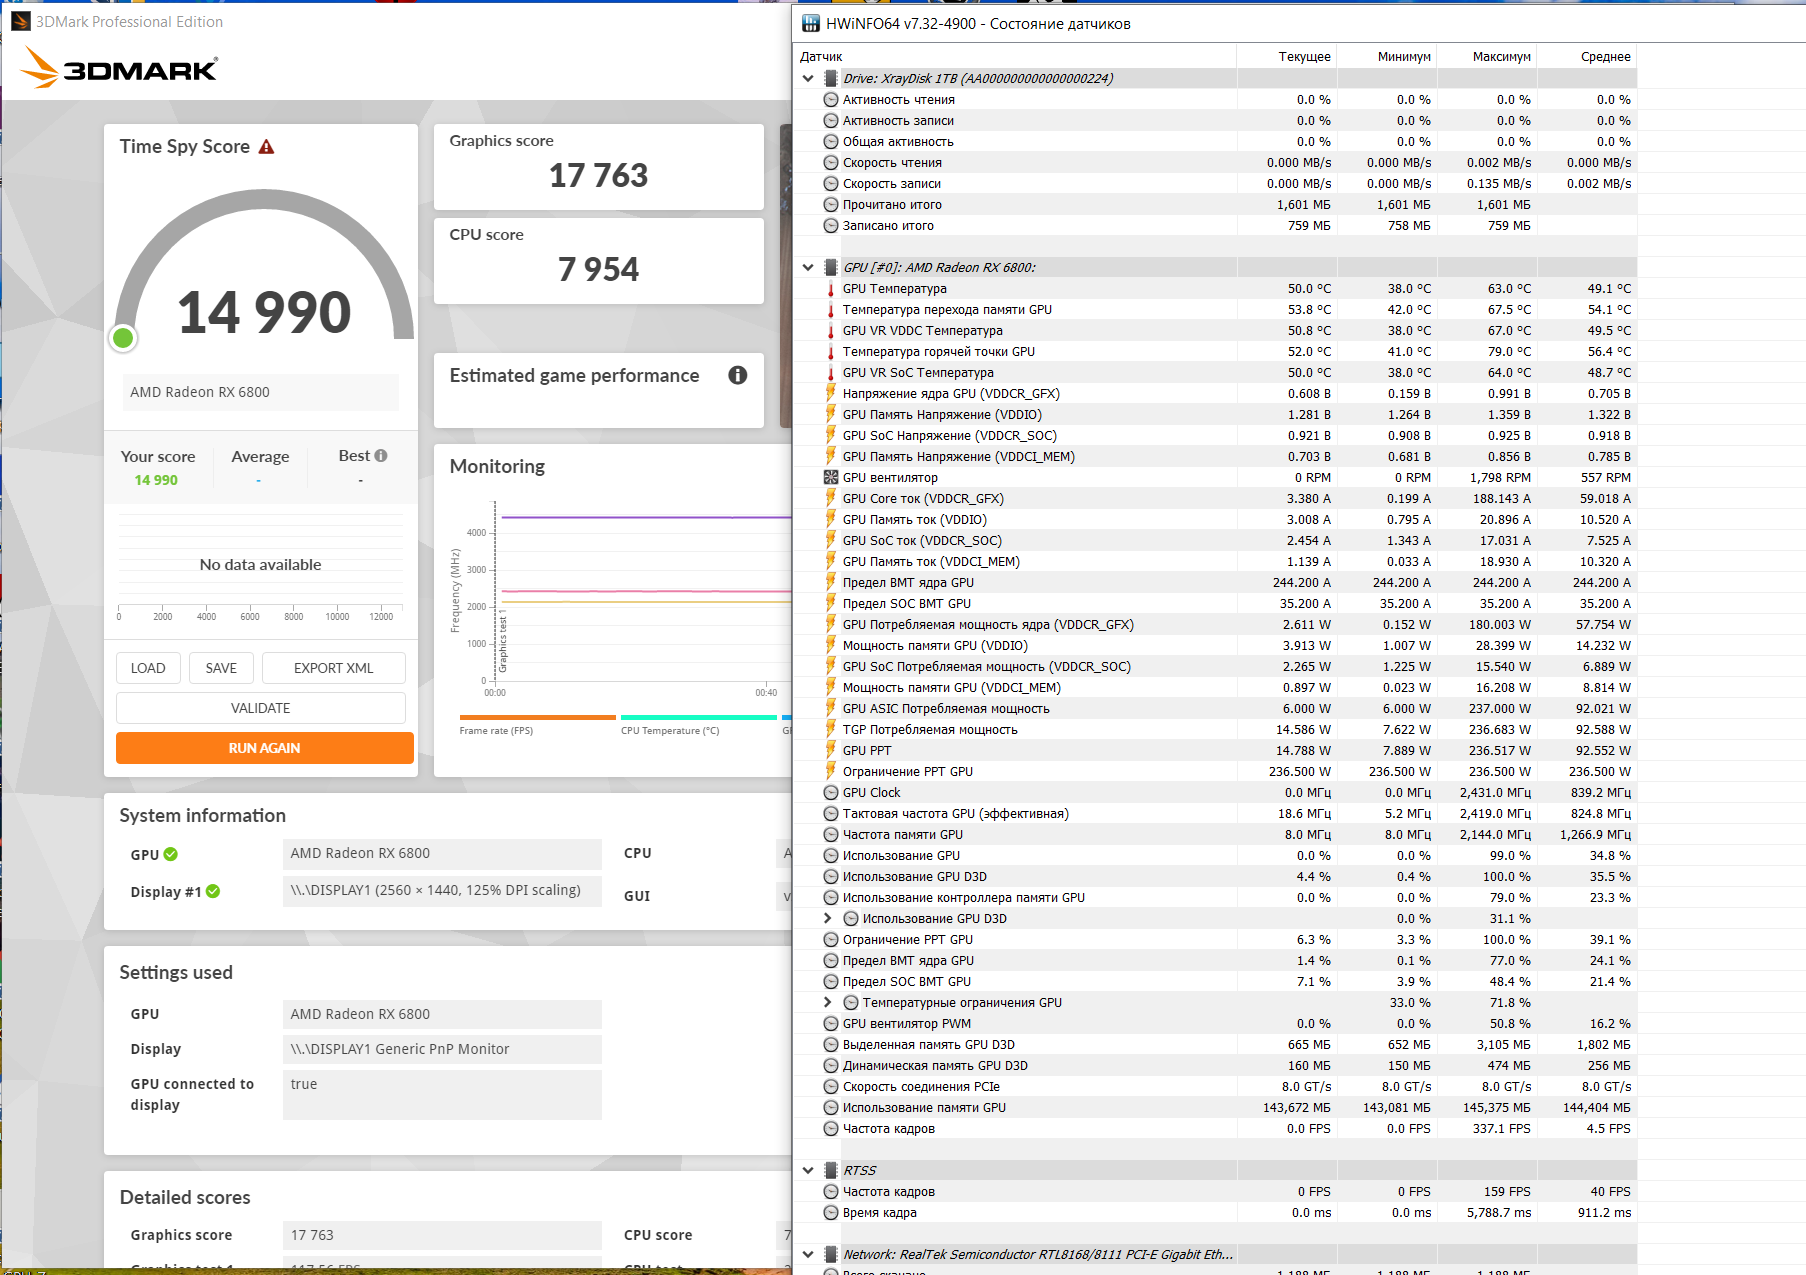Click the warning triangle beside Time Spy Score
This screenshot has height=1275, width=1806.
click(x=266, y=147)
